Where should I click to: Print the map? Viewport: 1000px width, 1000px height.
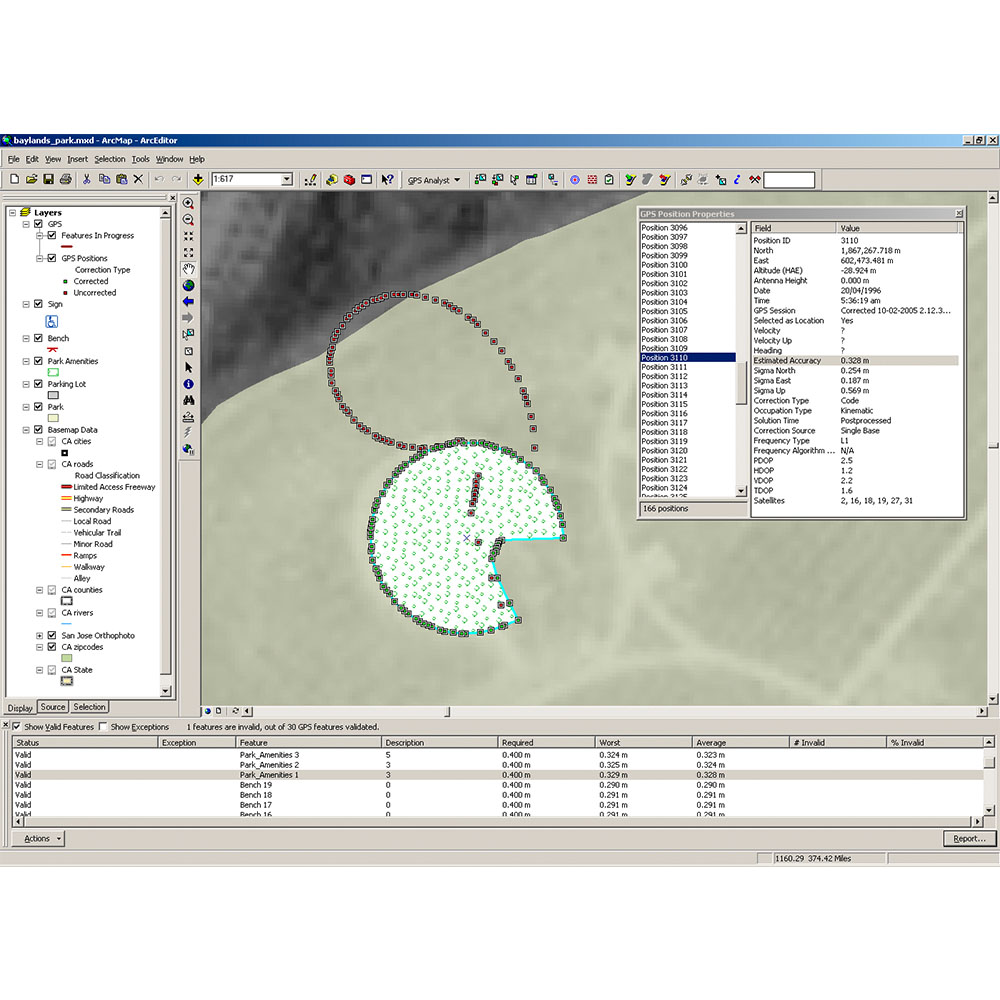point(65,180)
